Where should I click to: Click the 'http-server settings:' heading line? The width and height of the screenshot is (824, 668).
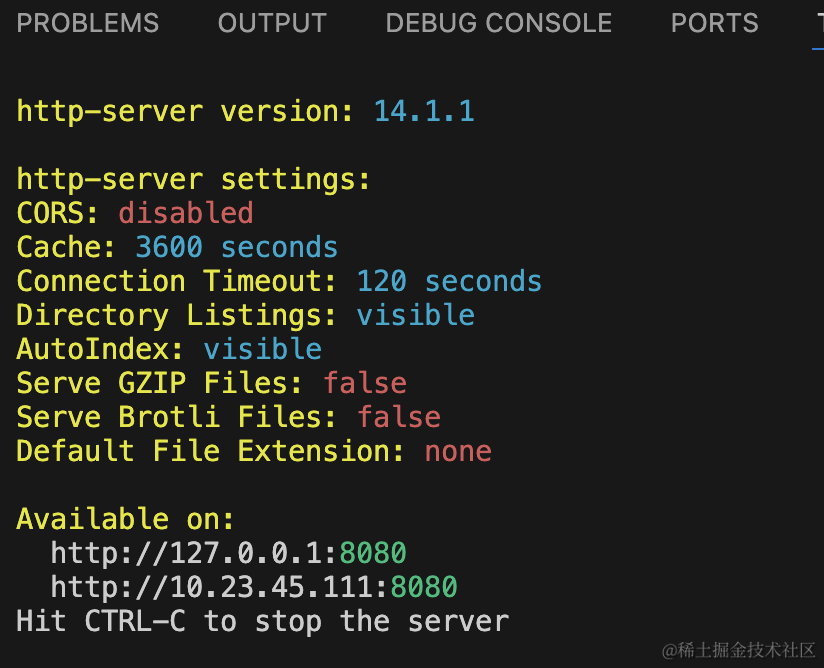(193, 179)
